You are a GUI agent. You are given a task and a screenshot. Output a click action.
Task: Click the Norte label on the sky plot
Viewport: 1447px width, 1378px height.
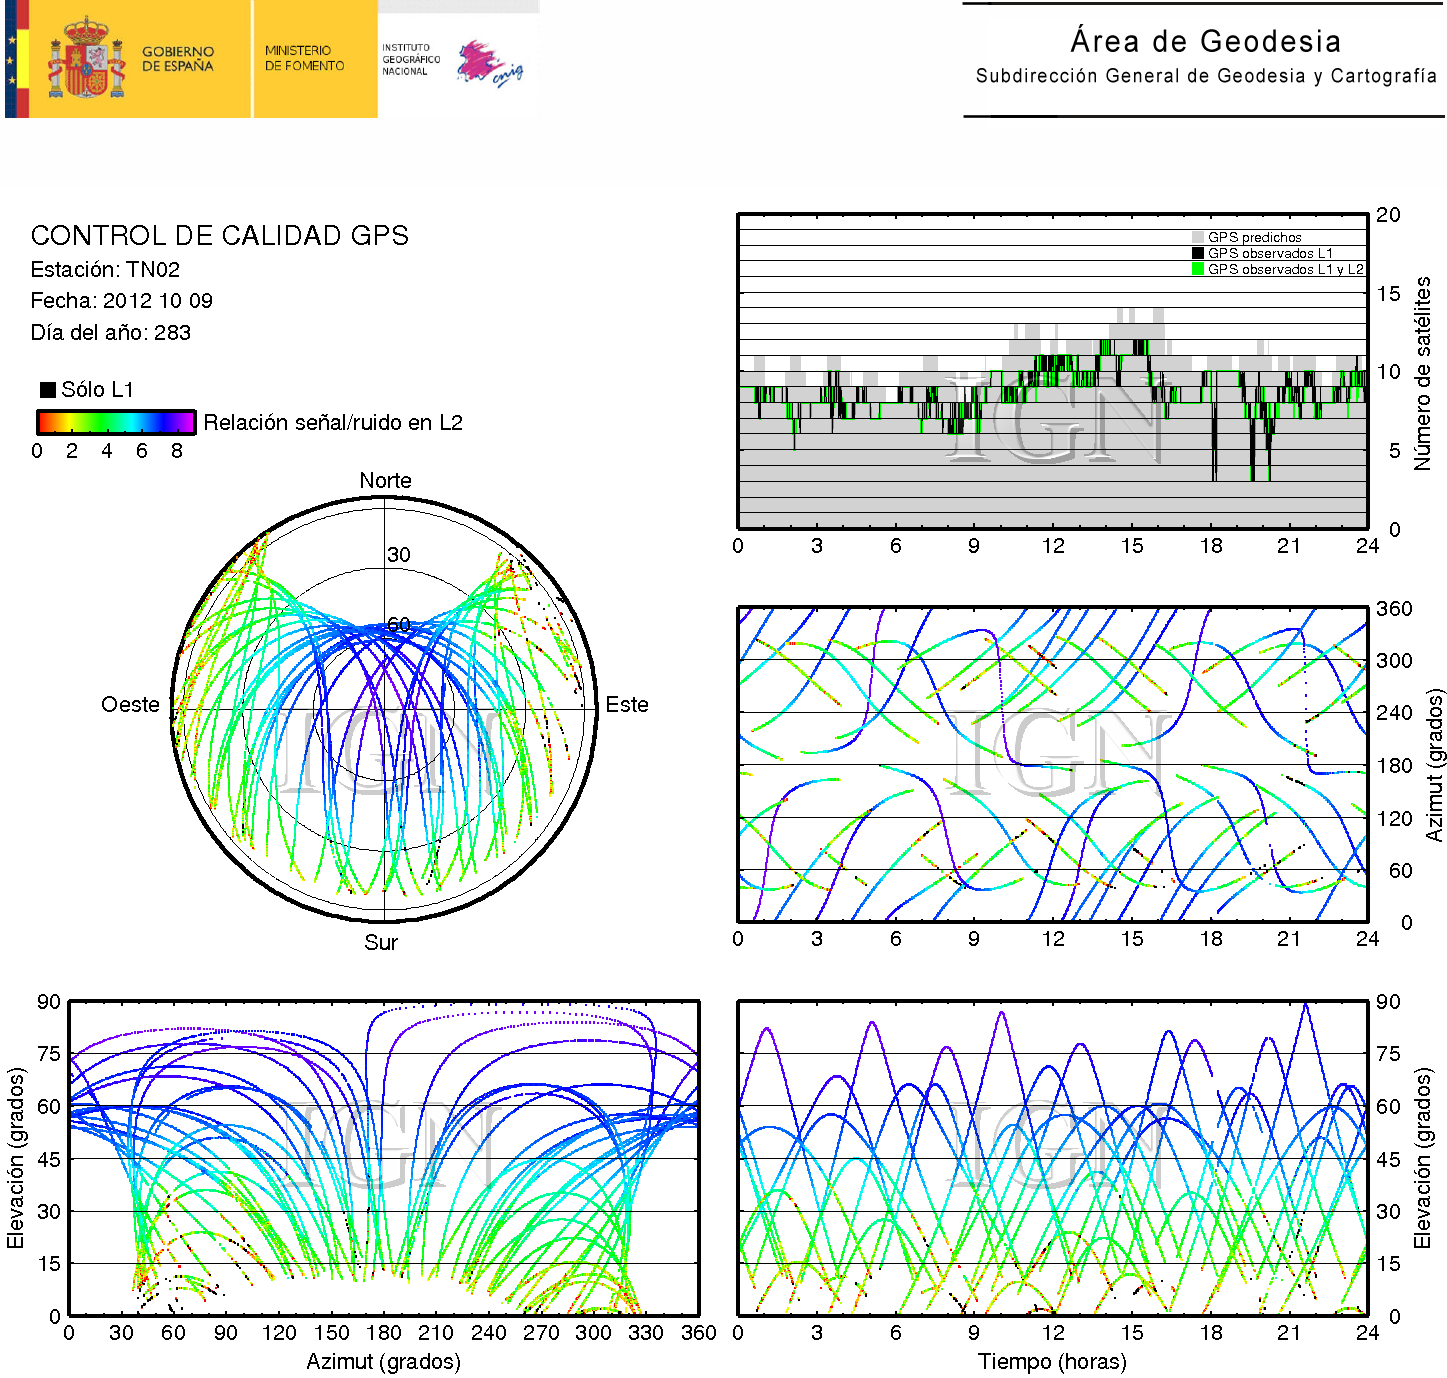pyautogui.click(x=385, y=481)
